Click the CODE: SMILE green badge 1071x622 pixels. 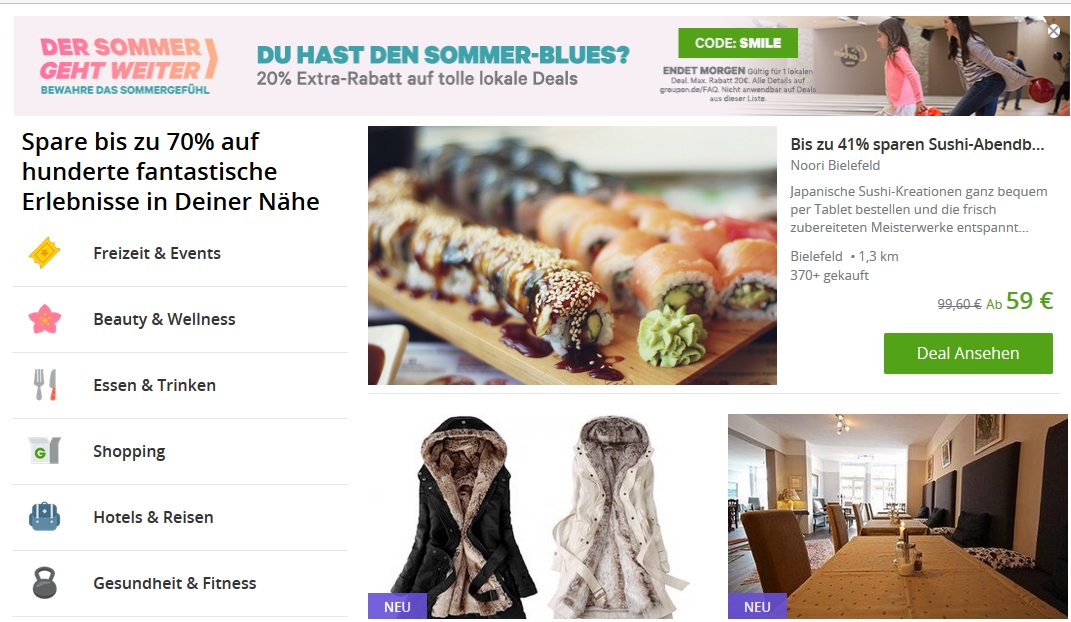[738, 43]
